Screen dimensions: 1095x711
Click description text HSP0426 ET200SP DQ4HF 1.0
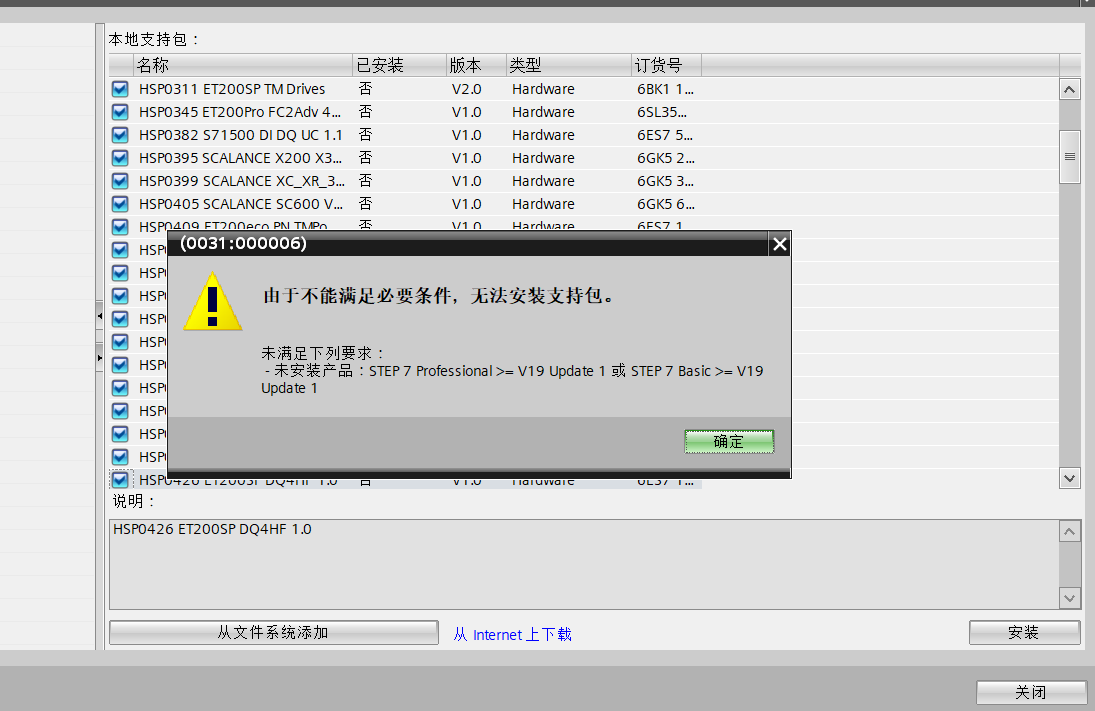tap(212, 529)
